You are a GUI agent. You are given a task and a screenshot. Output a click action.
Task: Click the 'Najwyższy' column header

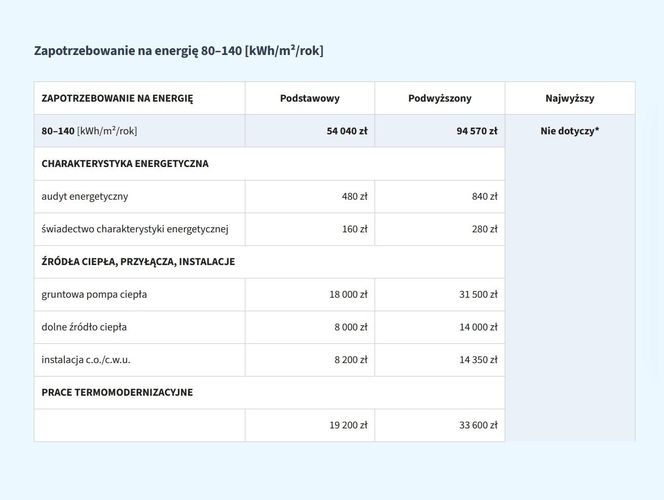(570, 98)
